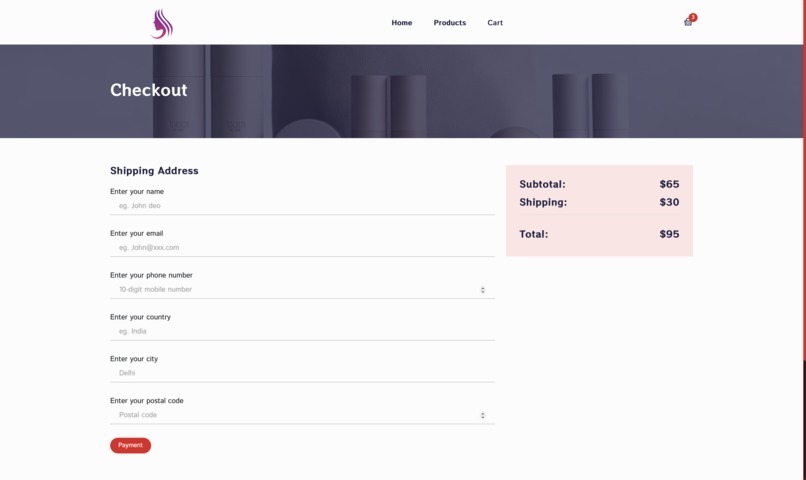Click the red cart count badge
Screen dimensions: 806x480
[x=693, y=17]
